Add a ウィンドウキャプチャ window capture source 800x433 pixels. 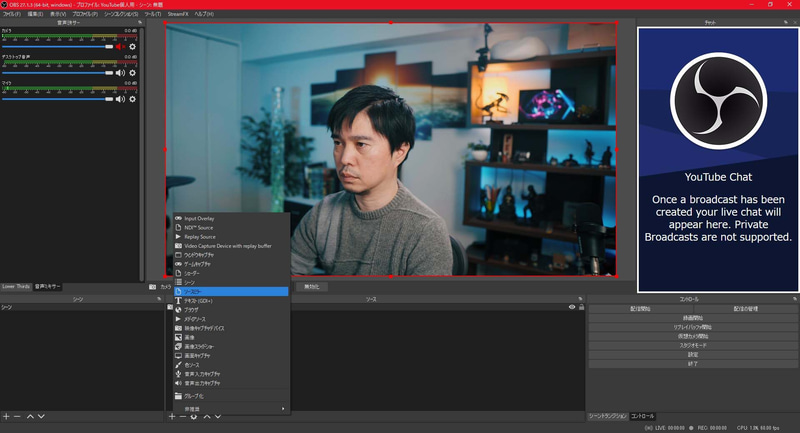tap(231, 255)
